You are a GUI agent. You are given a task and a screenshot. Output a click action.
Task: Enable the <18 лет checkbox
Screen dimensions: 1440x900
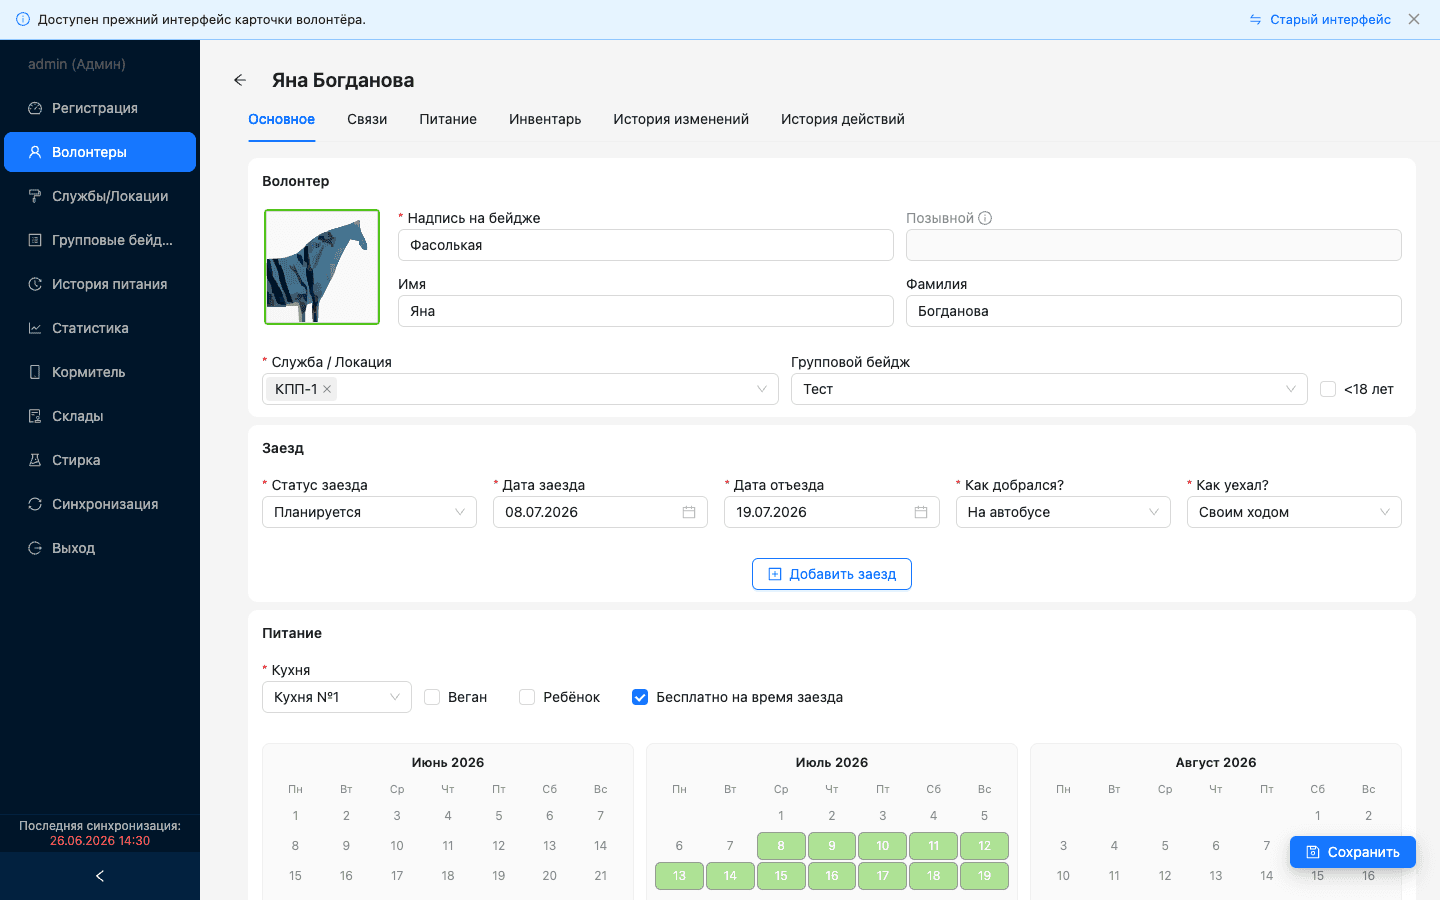click(1328, 389)
